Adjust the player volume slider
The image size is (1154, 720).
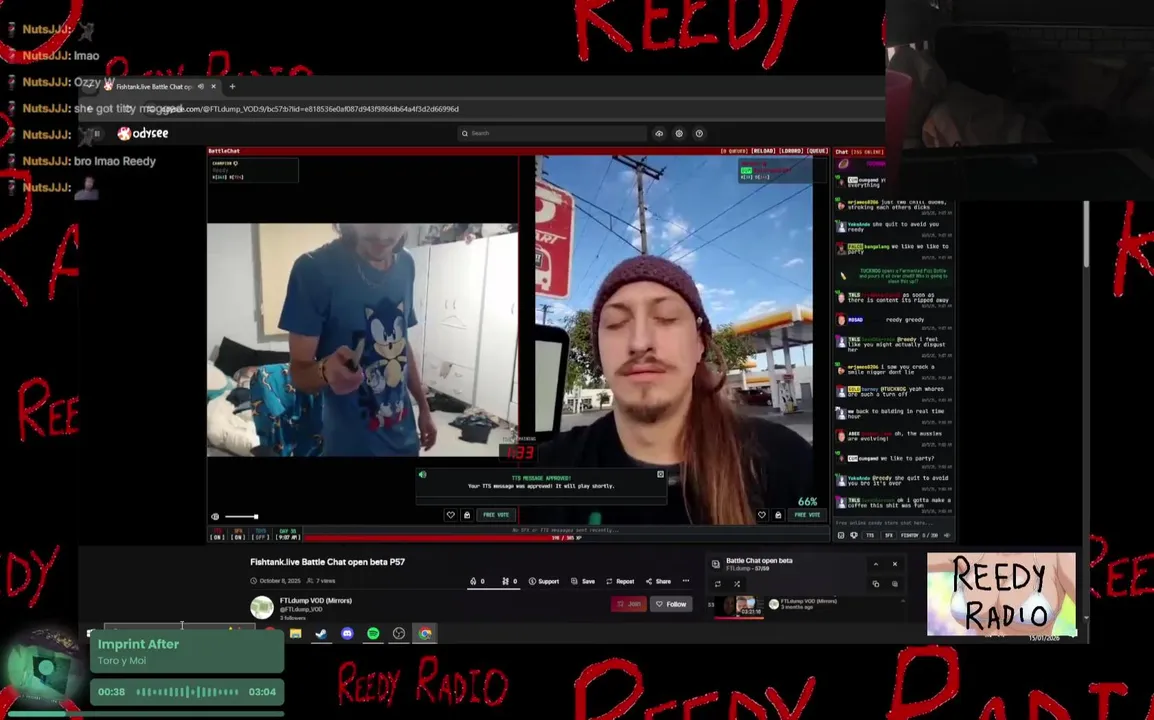241,517
